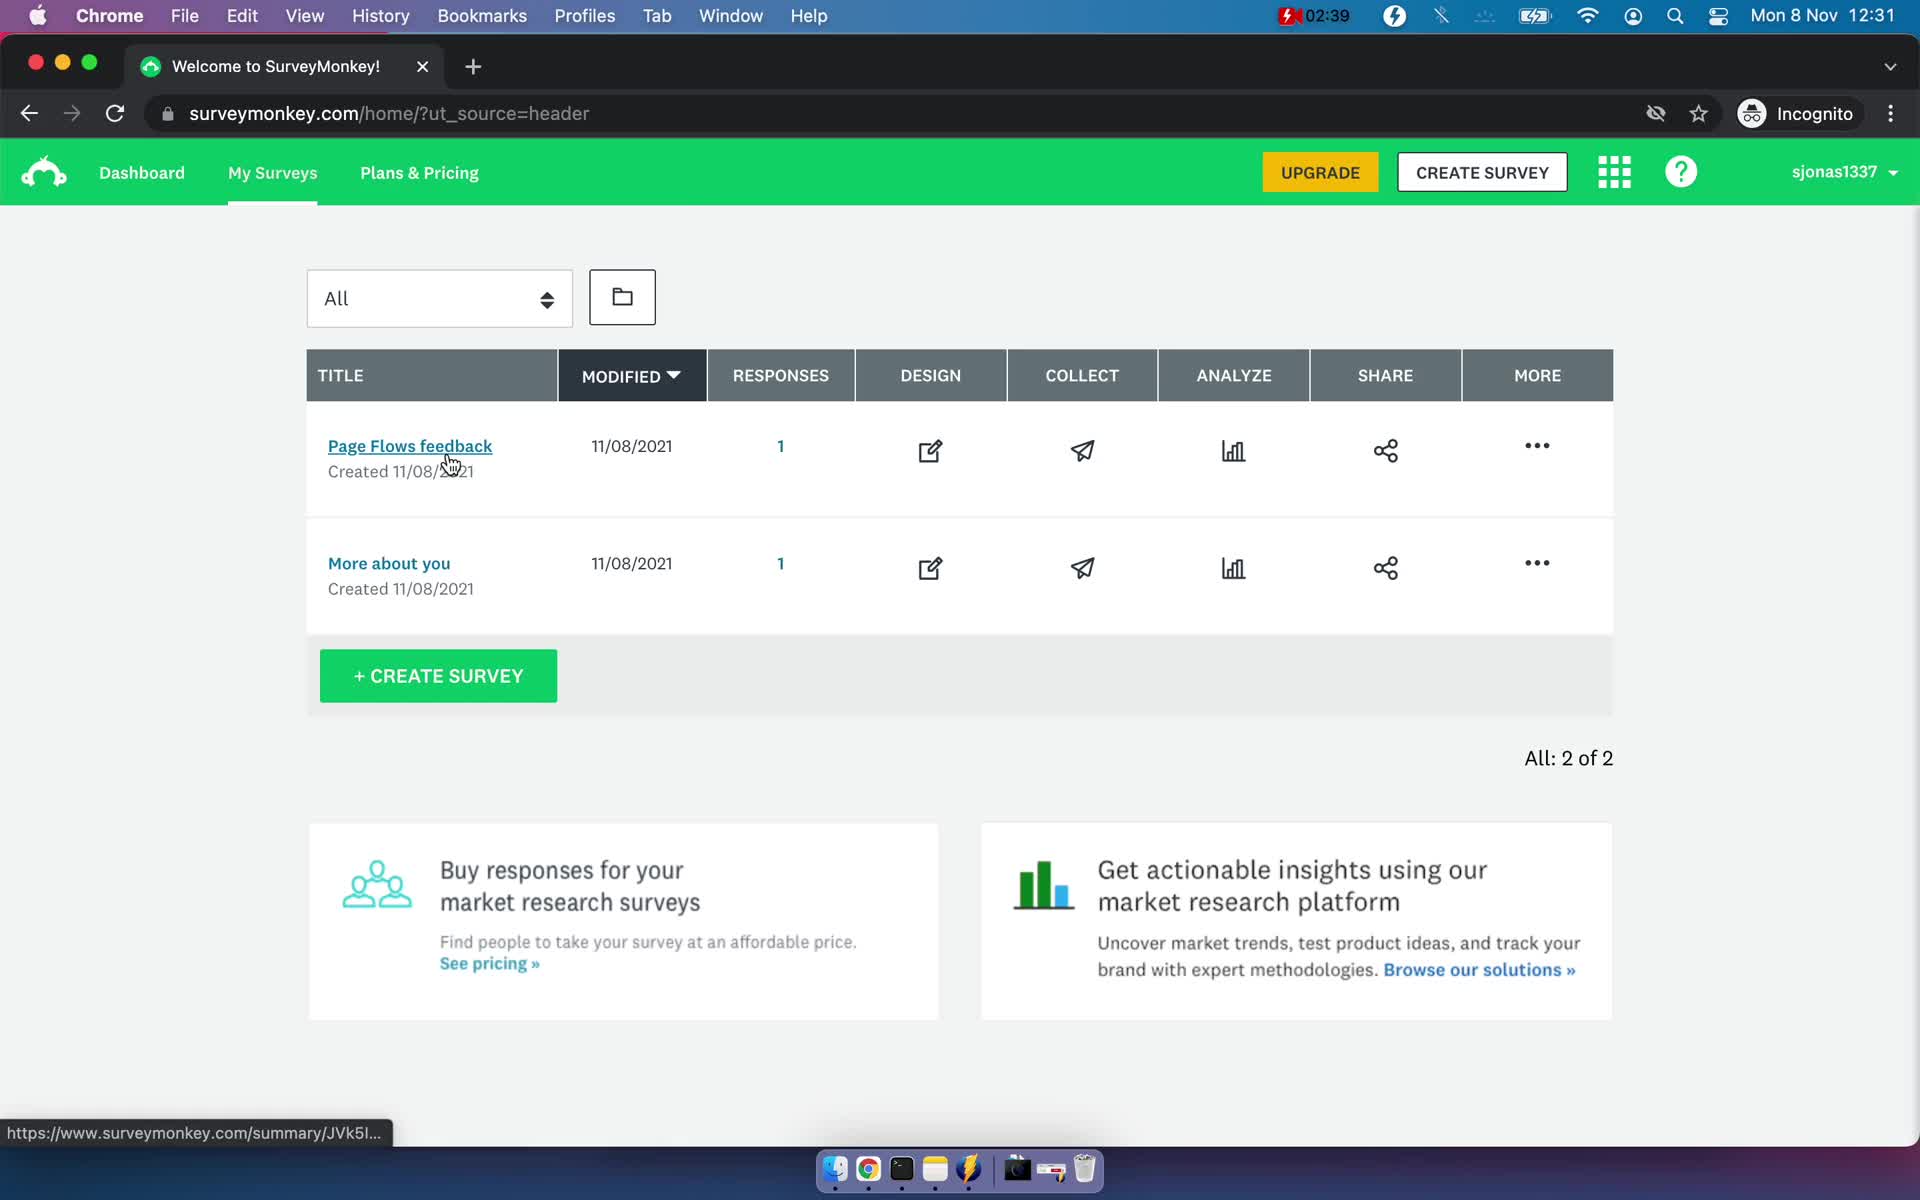Screen dimensions: 1920x1200
Task: Bookmark this page with star icon
Action: [1698, 113]
